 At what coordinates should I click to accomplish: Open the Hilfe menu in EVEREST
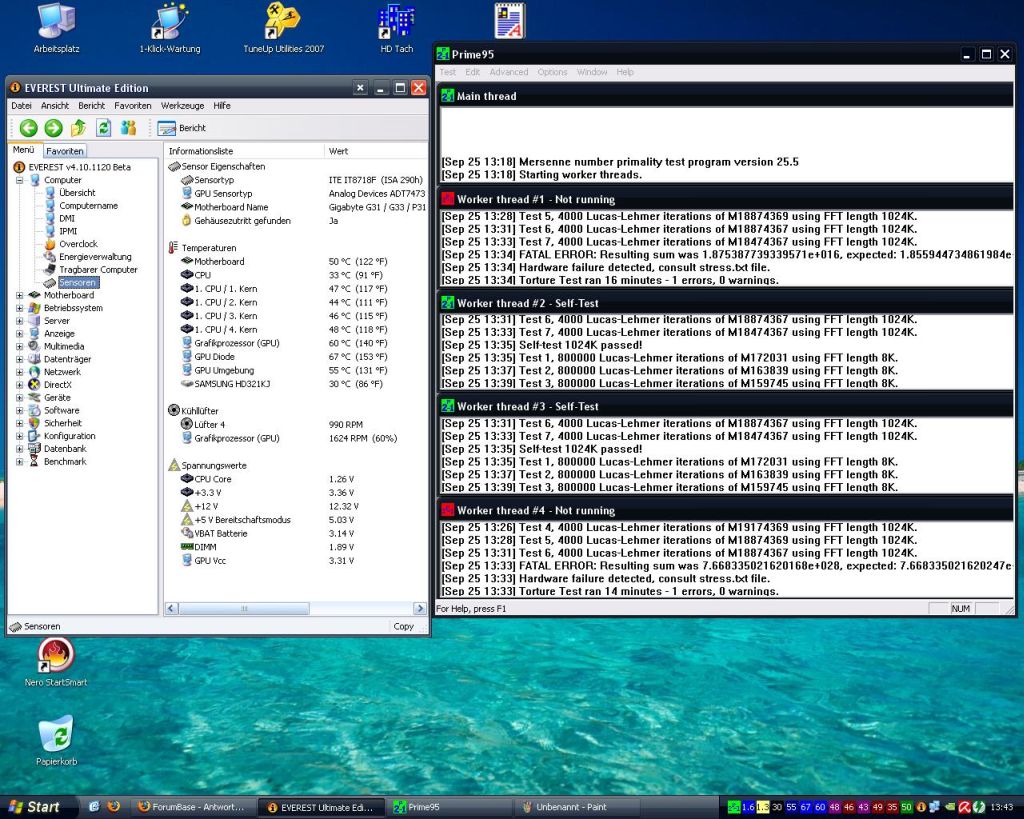(x=222, y=106)
